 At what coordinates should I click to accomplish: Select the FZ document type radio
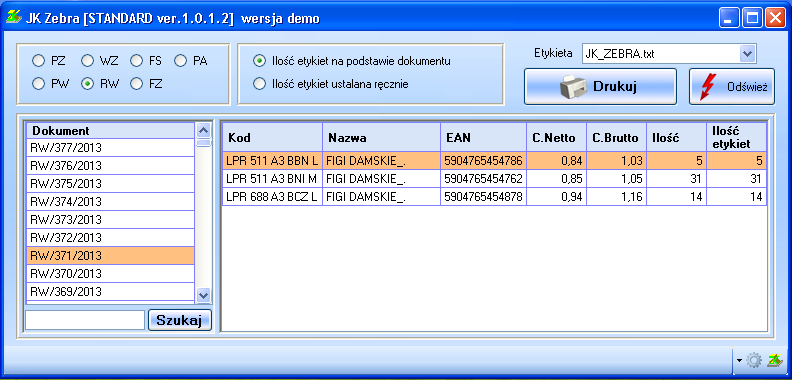click(x=136, y=84)
